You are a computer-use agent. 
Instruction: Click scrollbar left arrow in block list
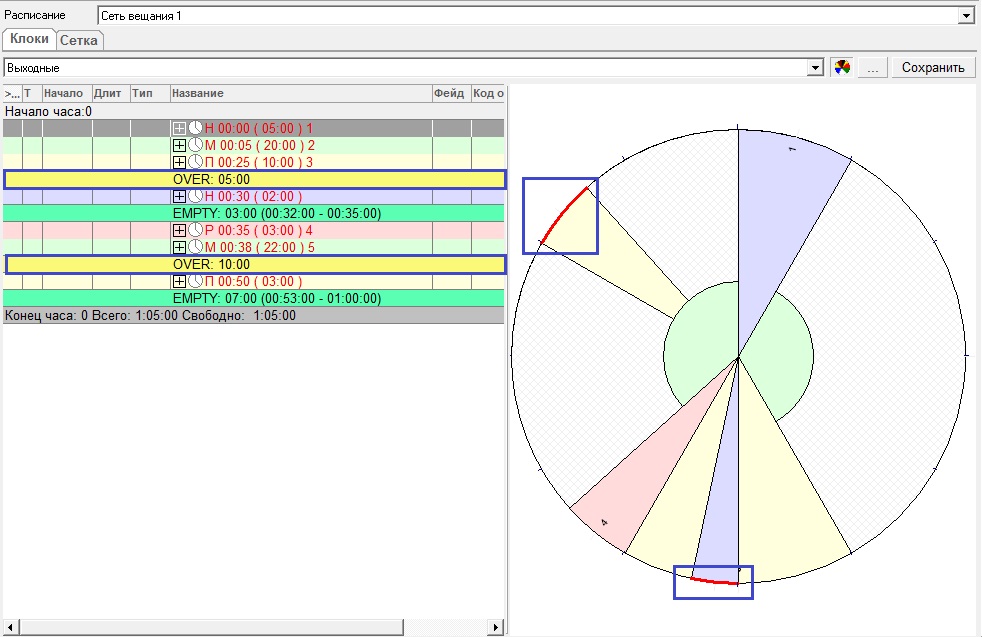click(11, 626)
